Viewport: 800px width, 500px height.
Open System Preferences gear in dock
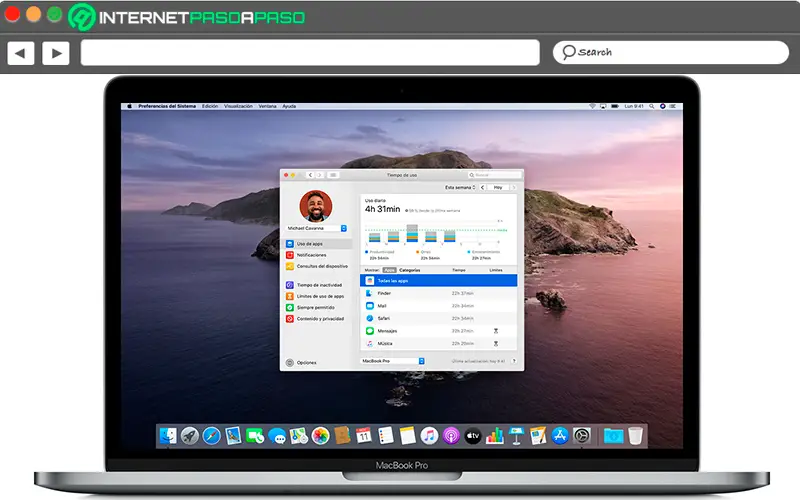(x=582, y=436)
